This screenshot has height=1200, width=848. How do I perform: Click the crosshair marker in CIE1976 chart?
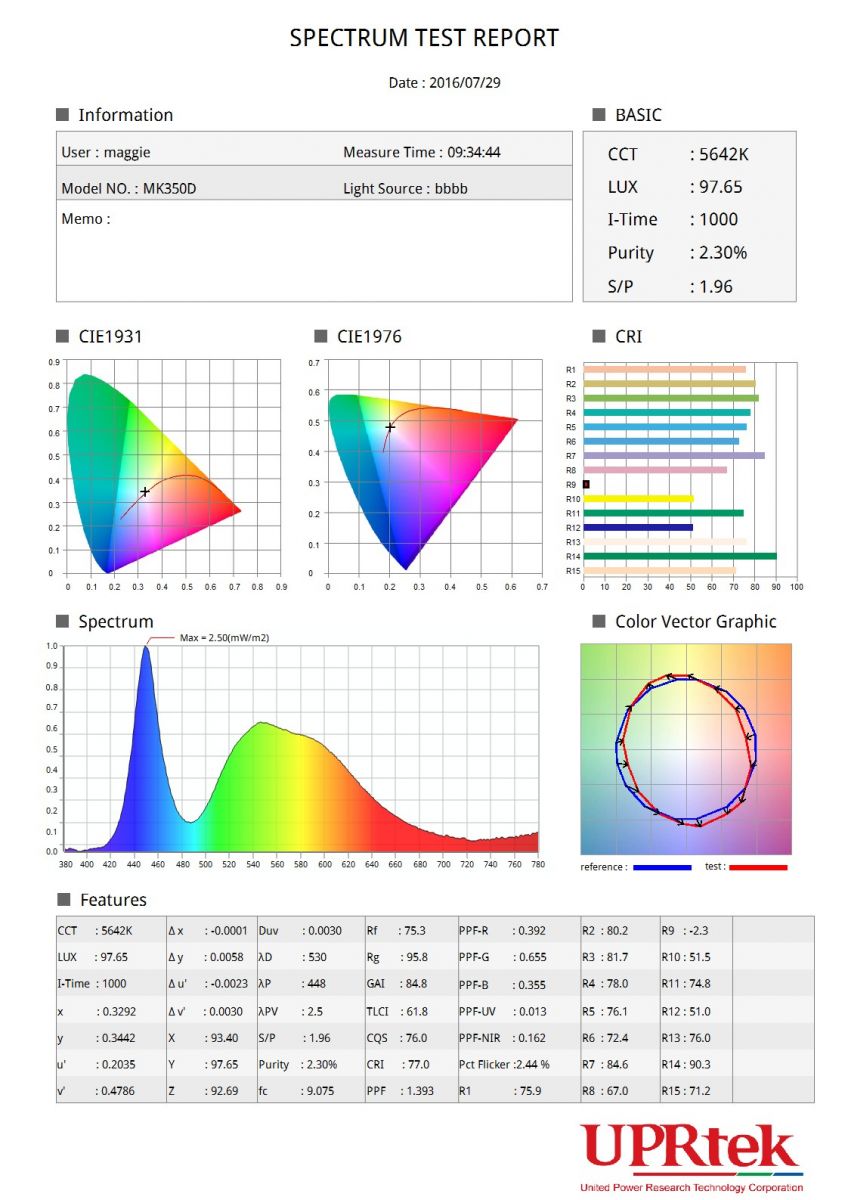pyautogui.click(x=390, y=427)
